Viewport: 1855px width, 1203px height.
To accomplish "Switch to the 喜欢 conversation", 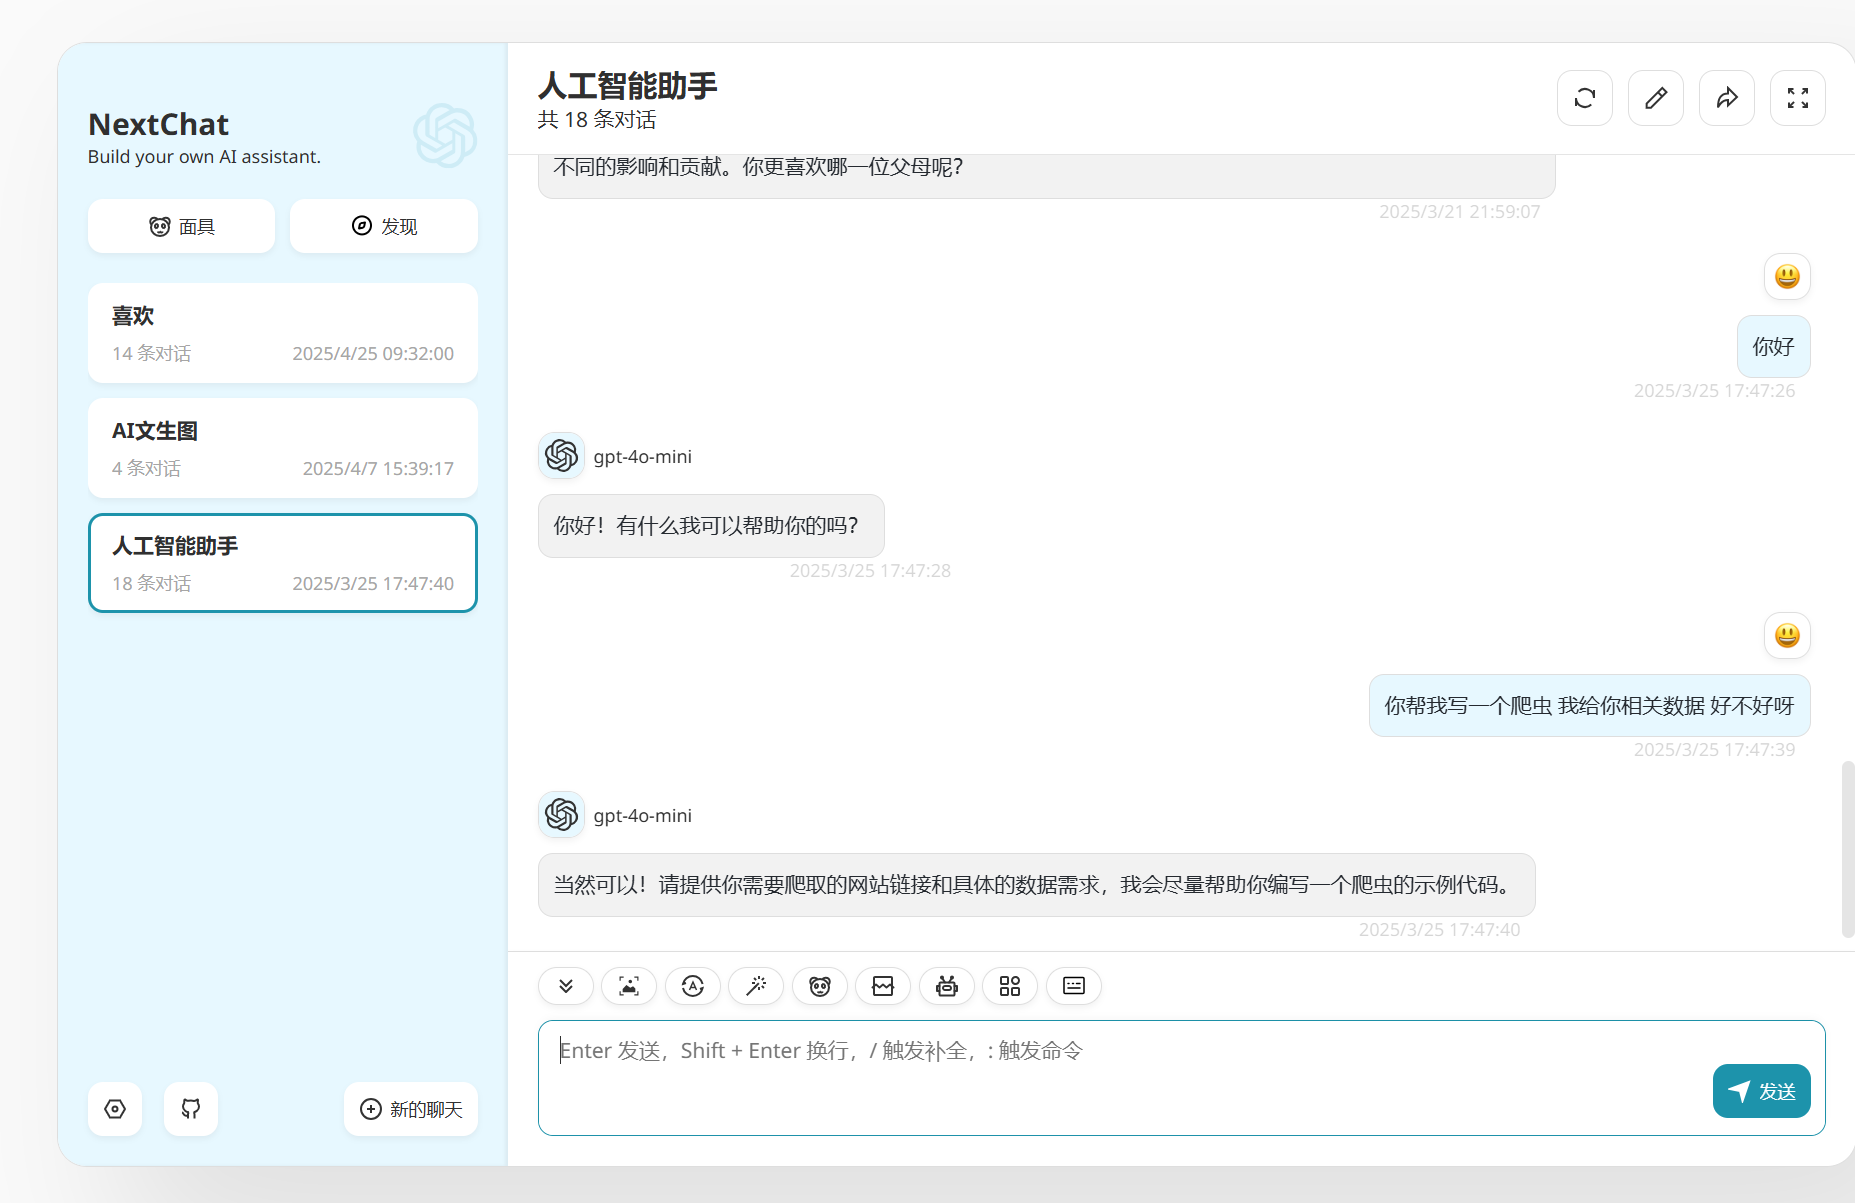I will coord(282,333).
